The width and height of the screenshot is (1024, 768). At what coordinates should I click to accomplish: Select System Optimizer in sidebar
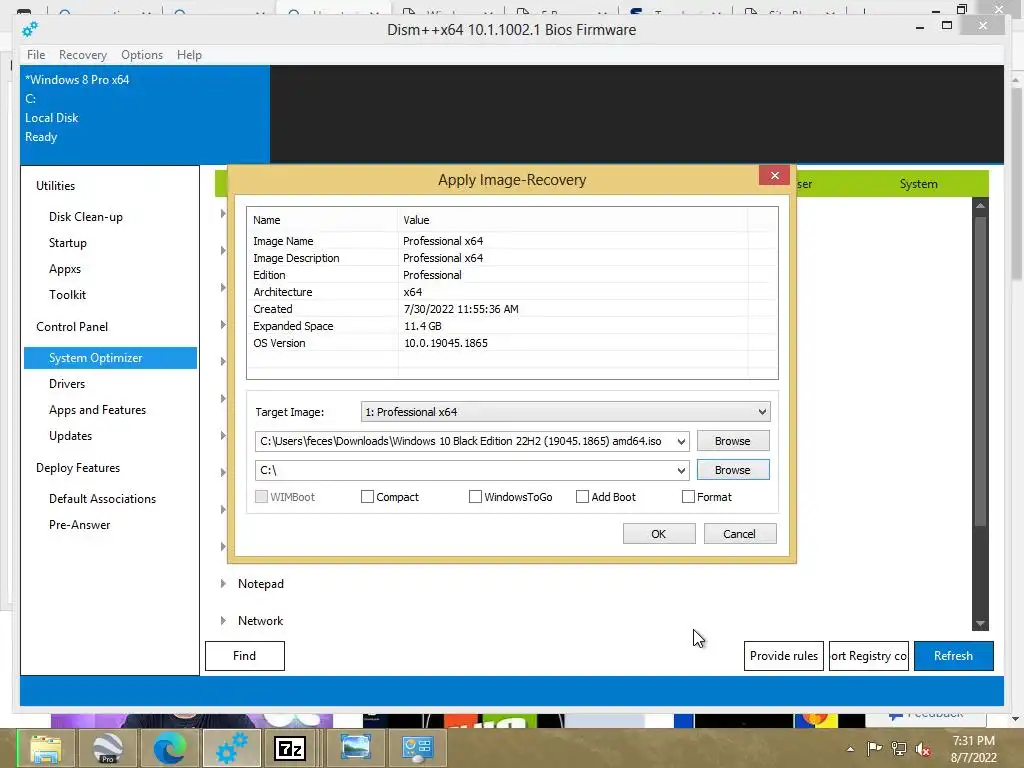point(110,358)
